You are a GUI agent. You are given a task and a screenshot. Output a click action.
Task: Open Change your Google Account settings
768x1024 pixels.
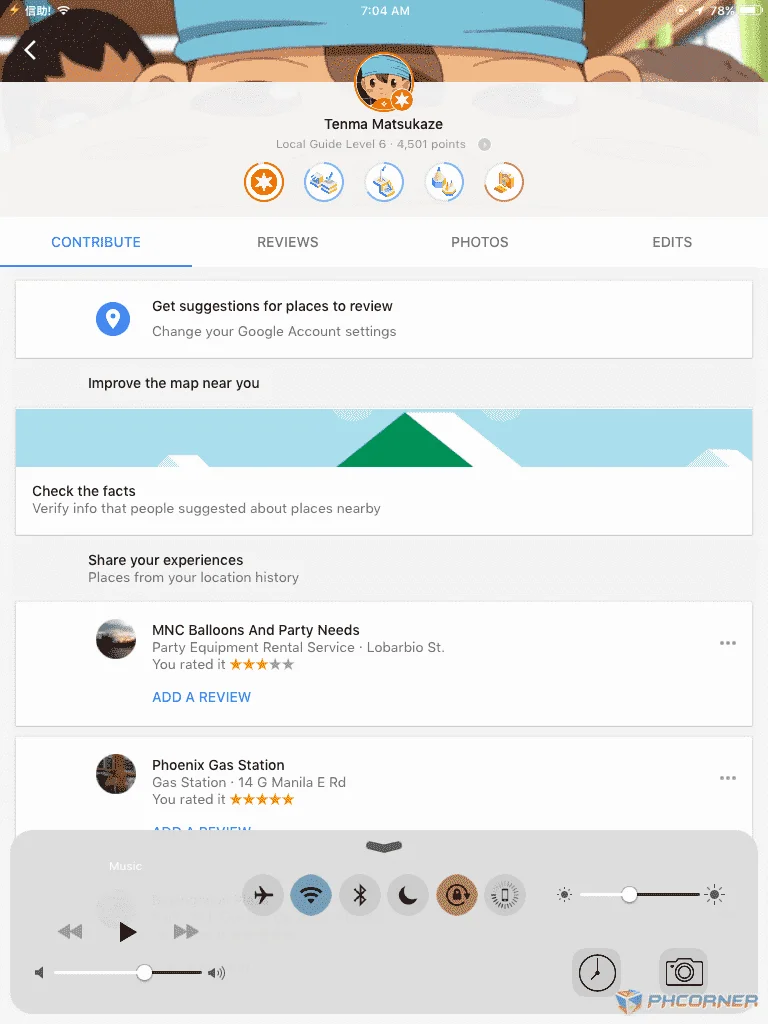[x=274, y=332]
